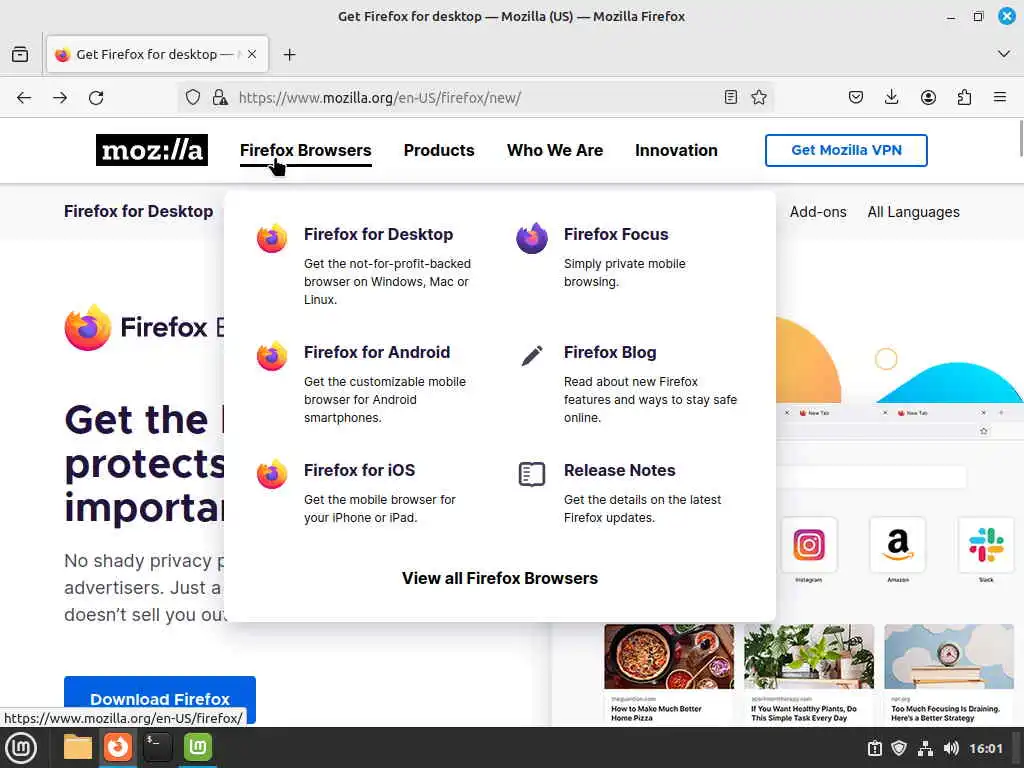View site security padlock info
This screenshot has height=768, width=1024.
click(220, 97)
